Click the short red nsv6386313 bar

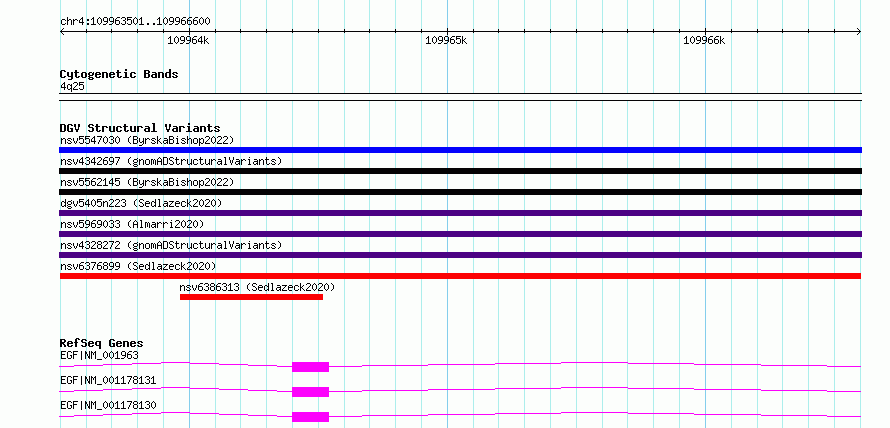point(251,297)
